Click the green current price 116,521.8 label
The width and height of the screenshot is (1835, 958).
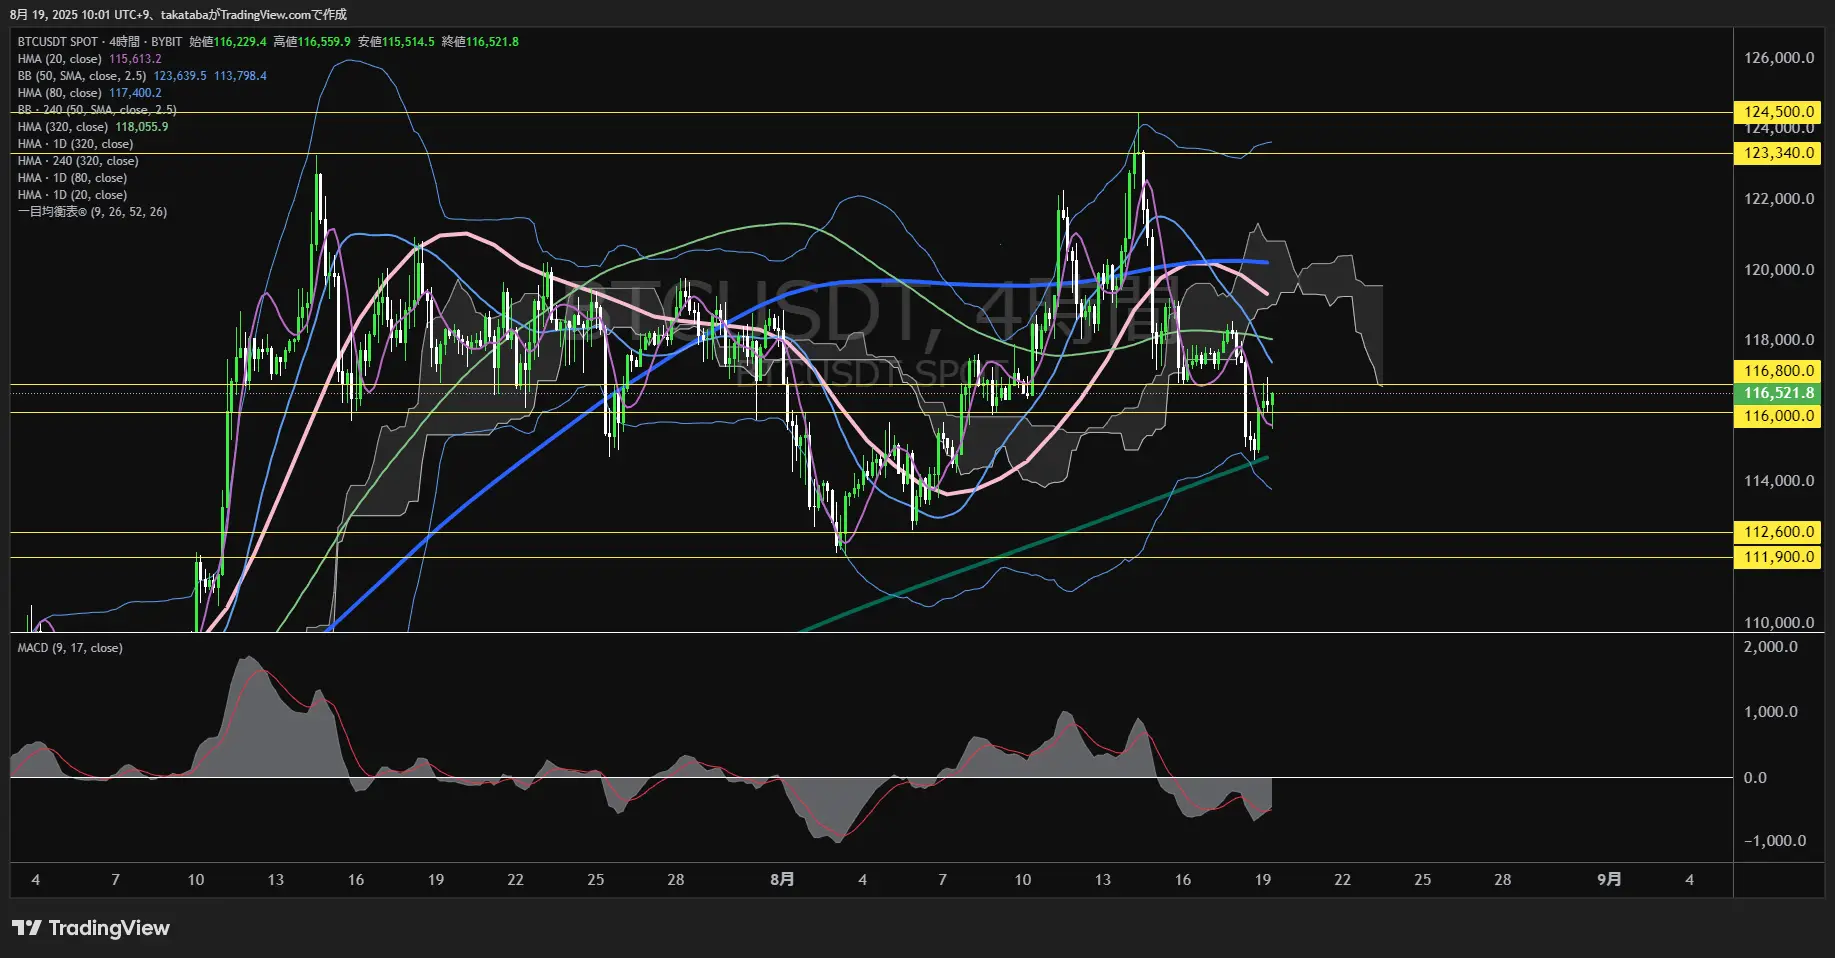pyautogui.click(x=1777, y=393)
